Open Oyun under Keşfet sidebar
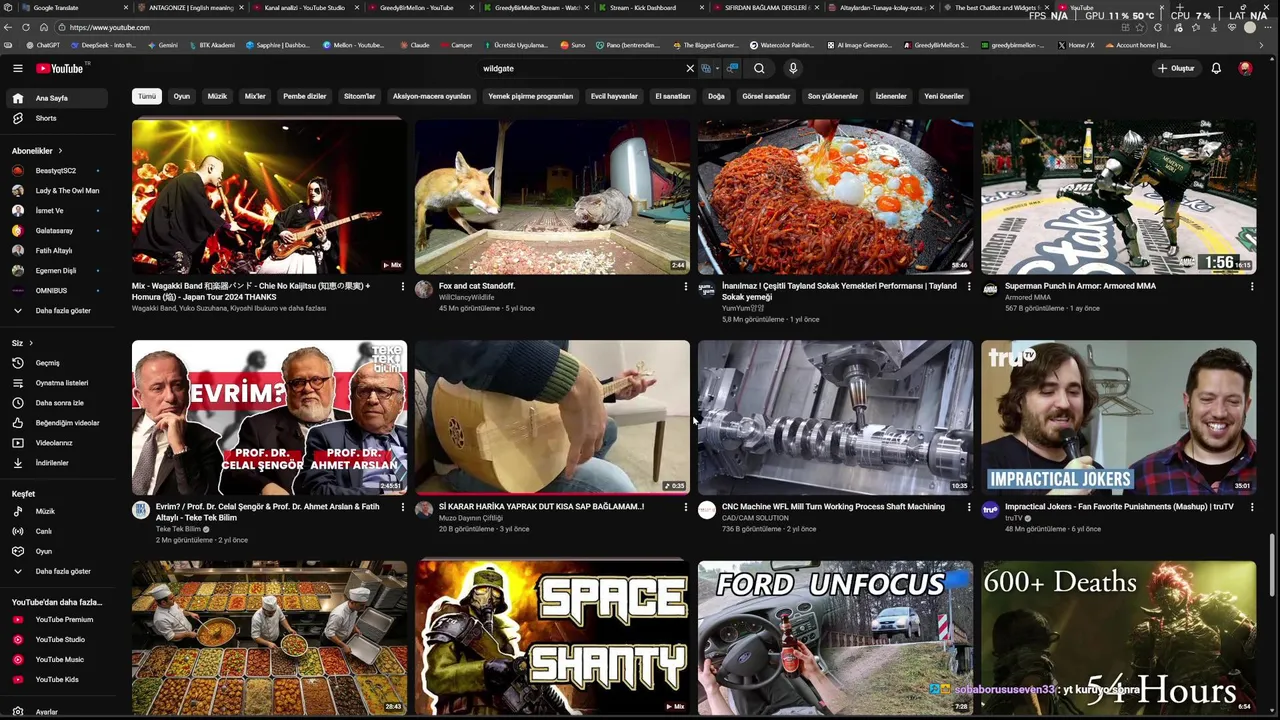The image size is (1280, 720). 58,551
